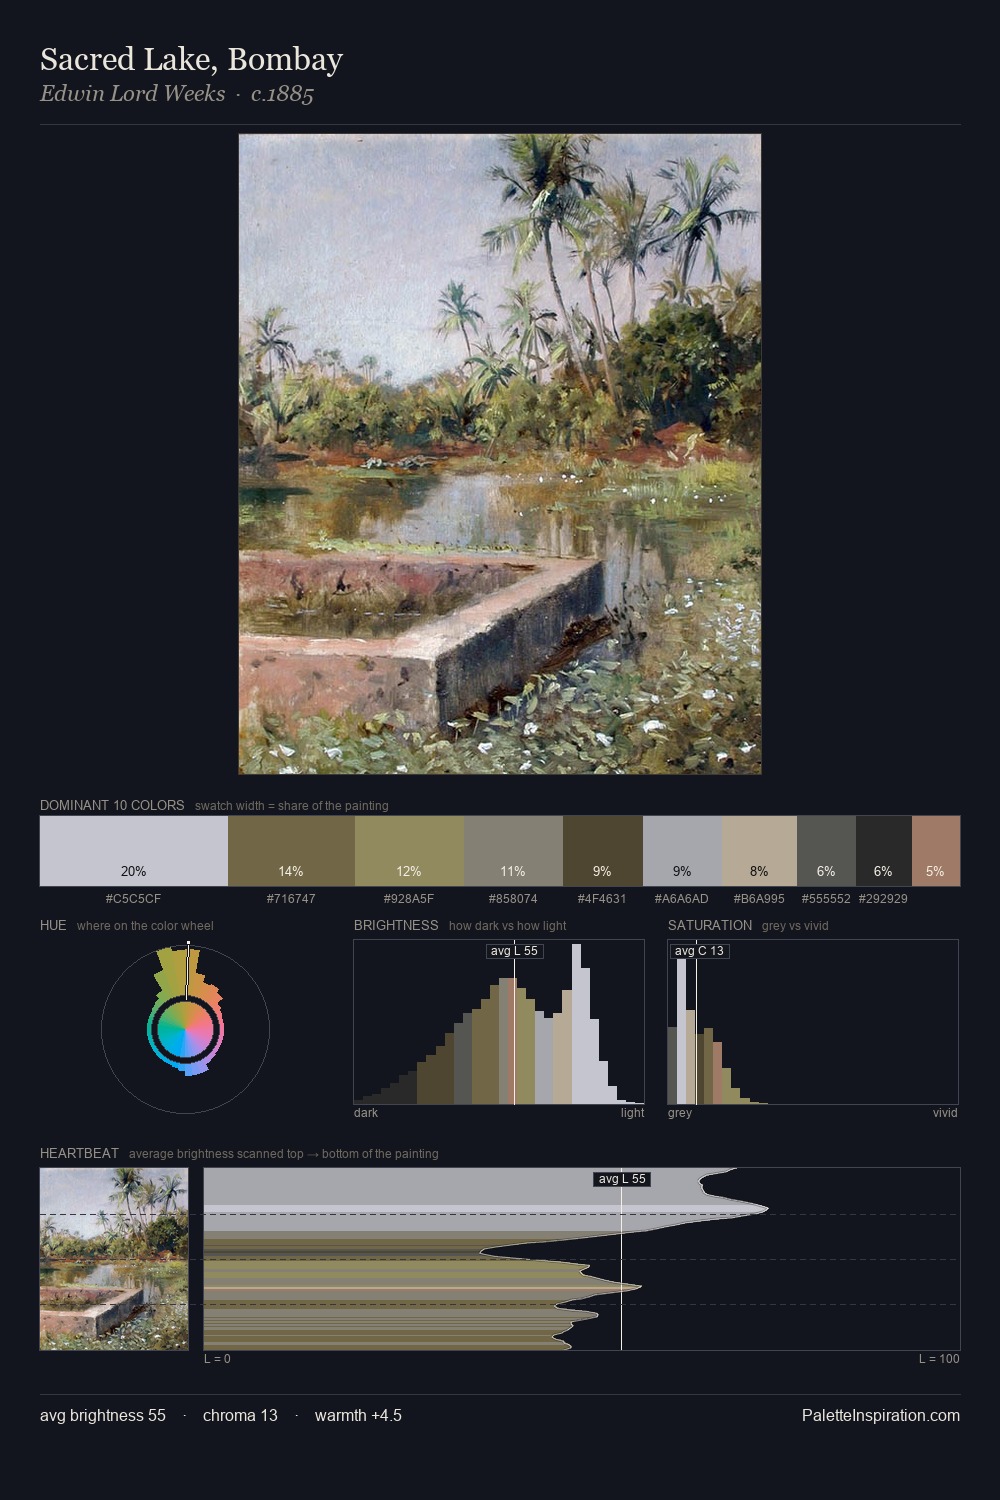Click the #292929 near-black swatch
1000x1500 pixels.
pyautogui.click(x=883, y=851)
